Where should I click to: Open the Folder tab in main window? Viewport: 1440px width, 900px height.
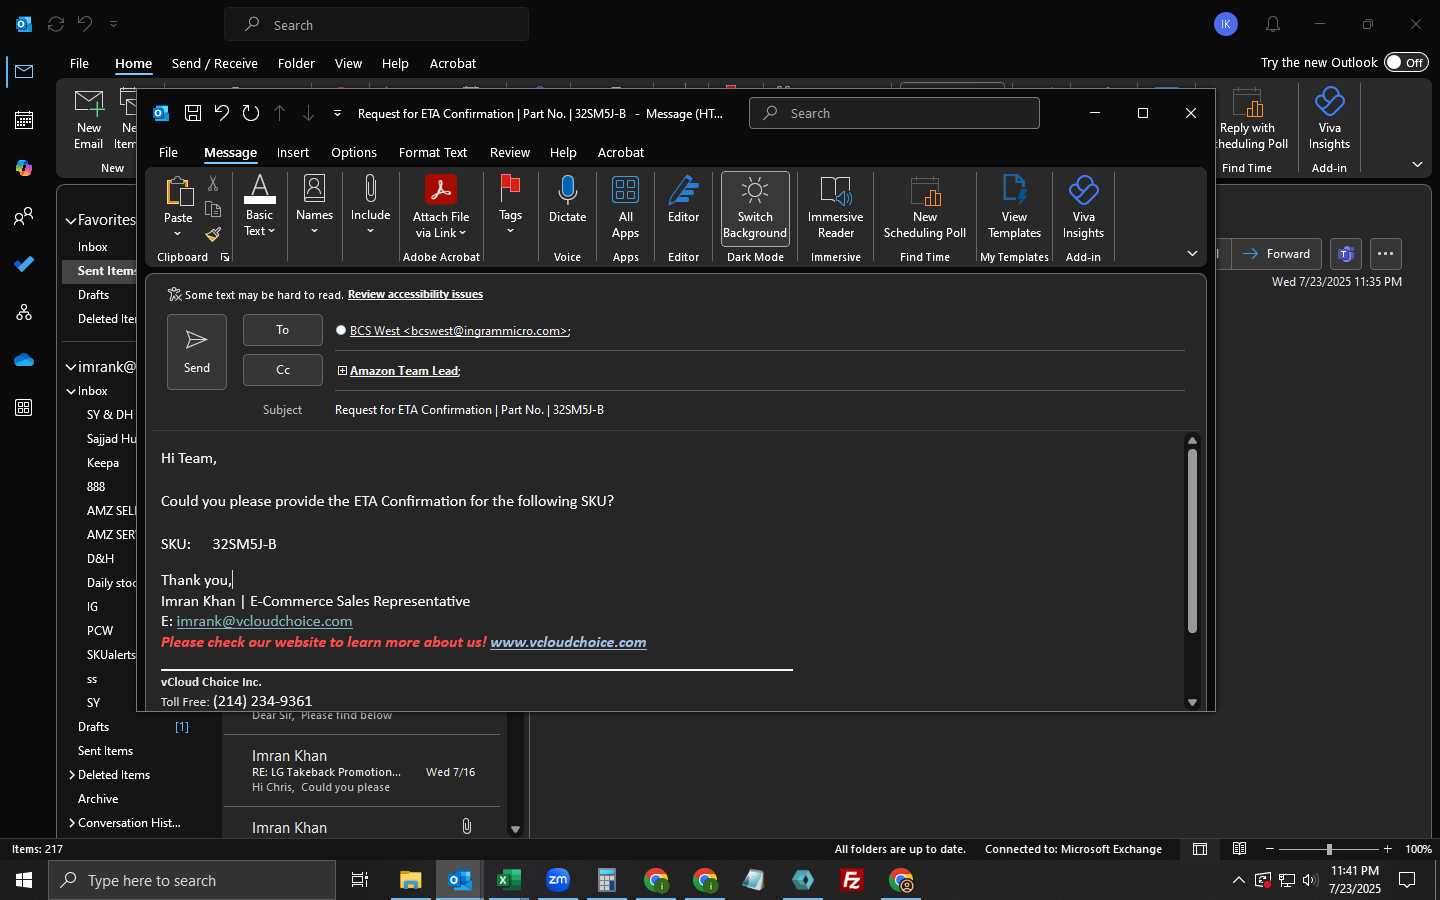[x=296, y=63]
